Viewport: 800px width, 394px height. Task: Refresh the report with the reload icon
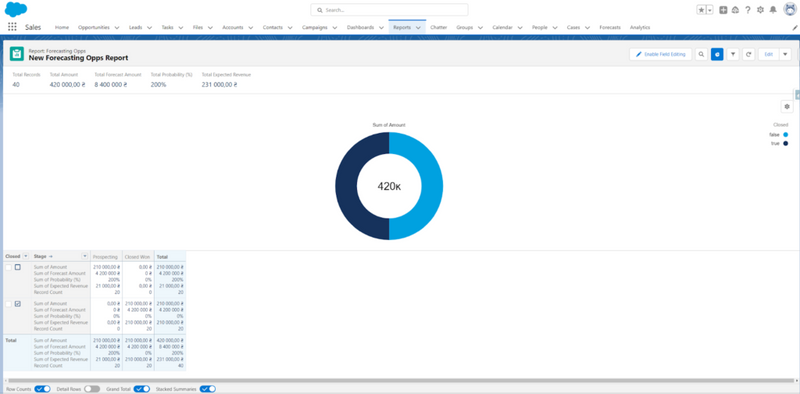748,54
